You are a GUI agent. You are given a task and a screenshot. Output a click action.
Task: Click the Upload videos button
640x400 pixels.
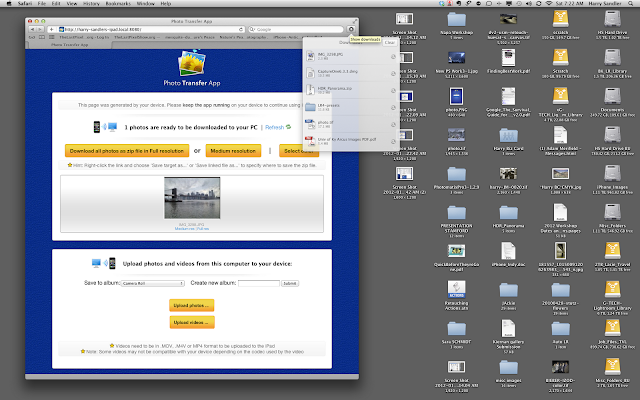coord(191,322)
